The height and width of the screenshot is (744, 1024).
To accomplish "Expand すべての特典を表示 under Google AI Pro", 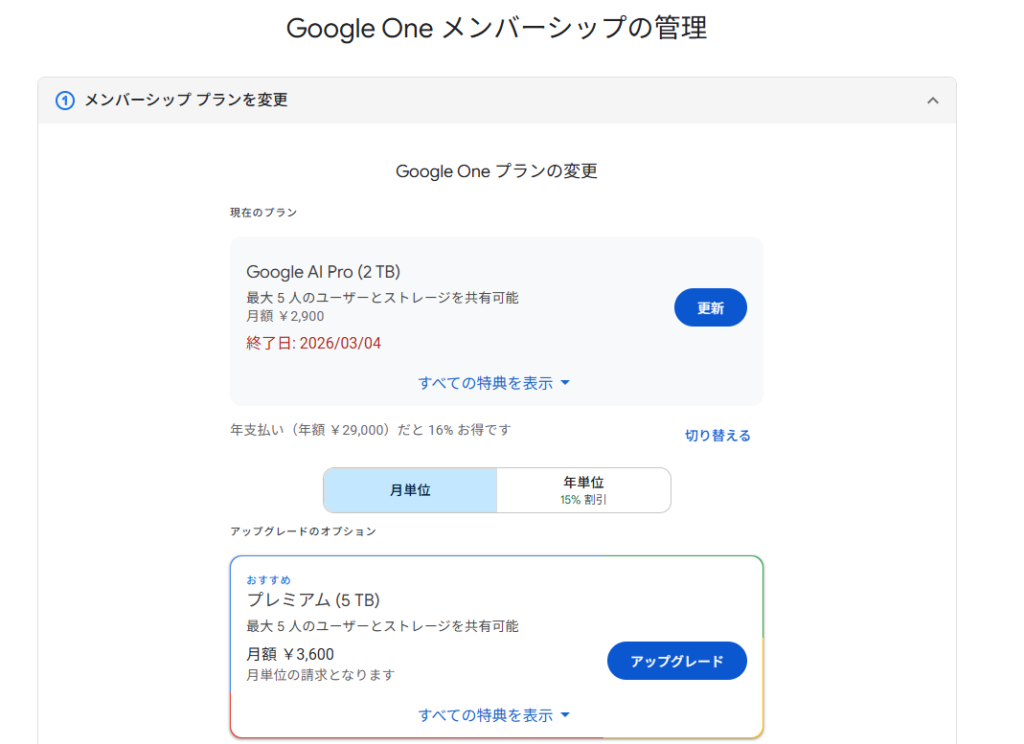I will [485, 383].
